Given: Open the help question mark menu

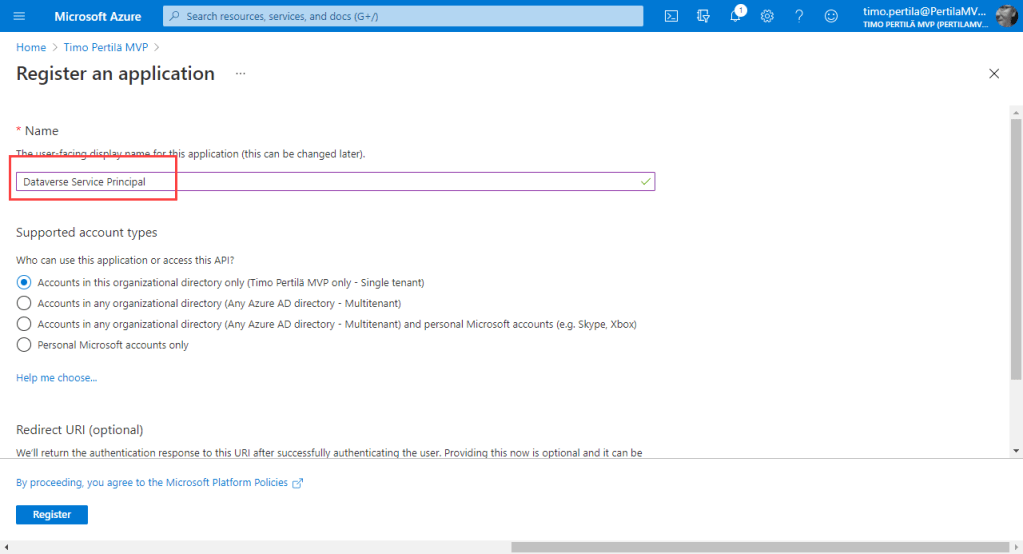Looking at the screenshot, I should 799,16.
